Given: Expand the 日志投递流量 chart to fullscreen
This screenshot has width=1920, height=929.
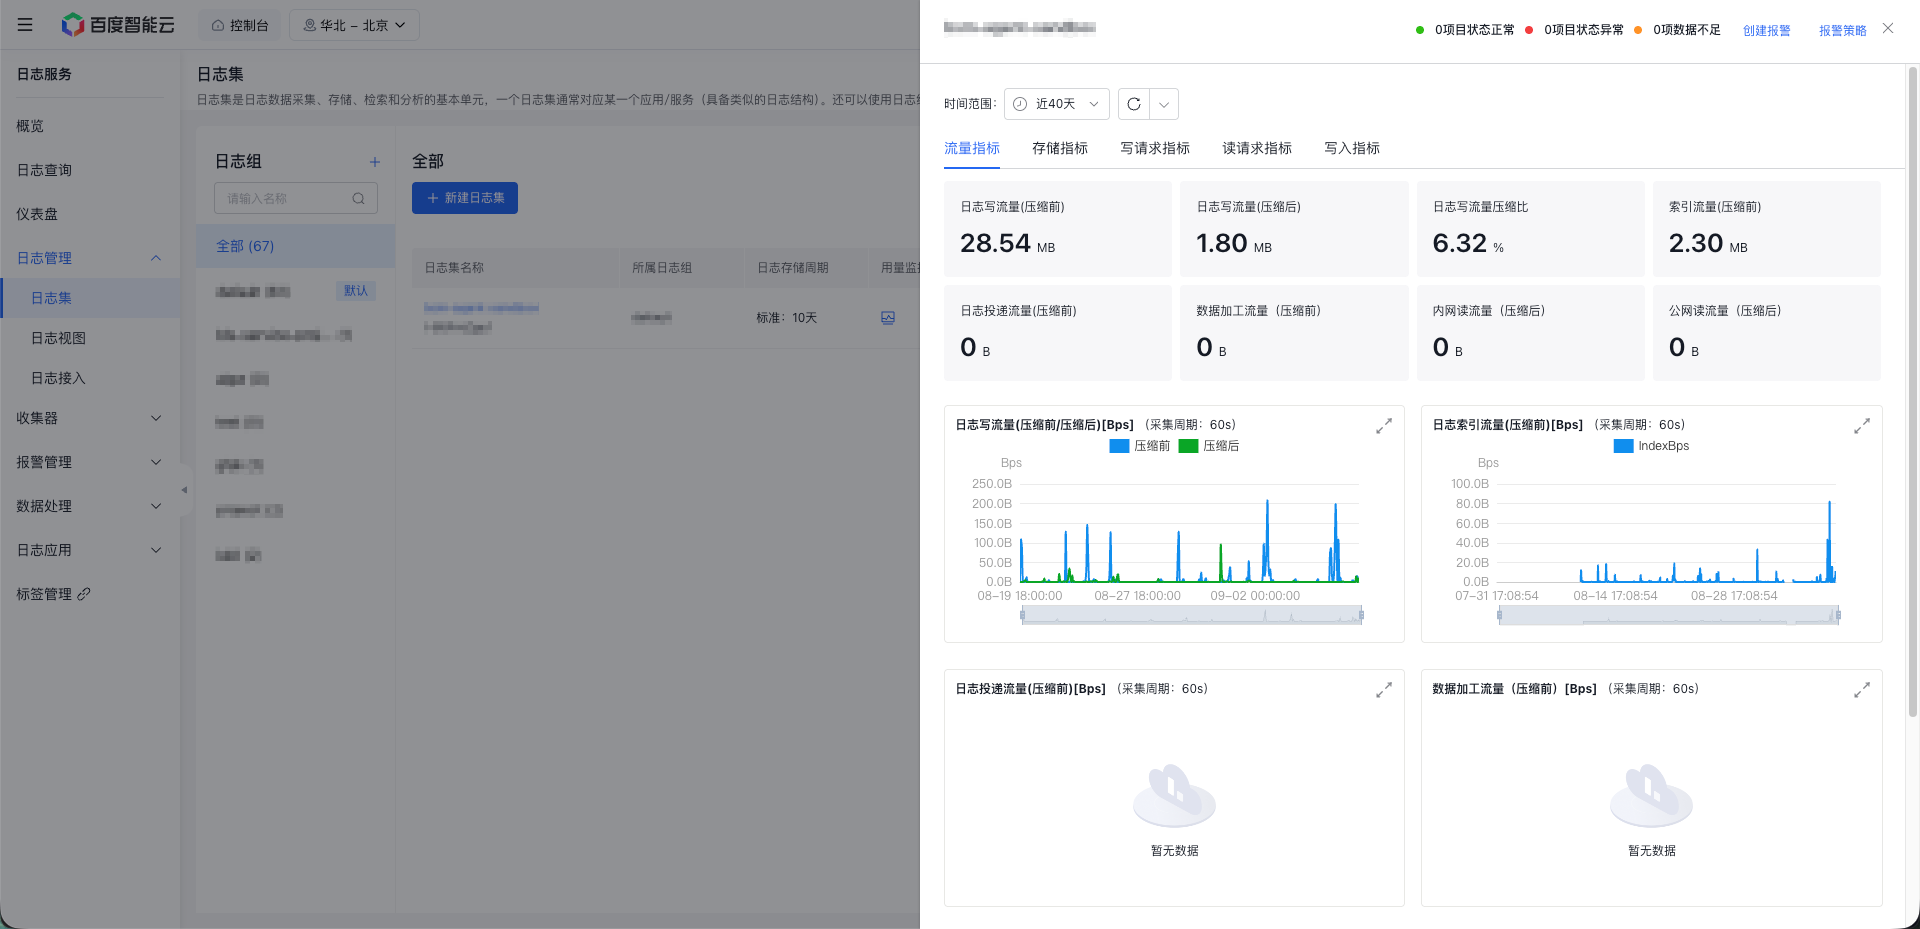Looking at the screenshot, I should coord(1384,690).
